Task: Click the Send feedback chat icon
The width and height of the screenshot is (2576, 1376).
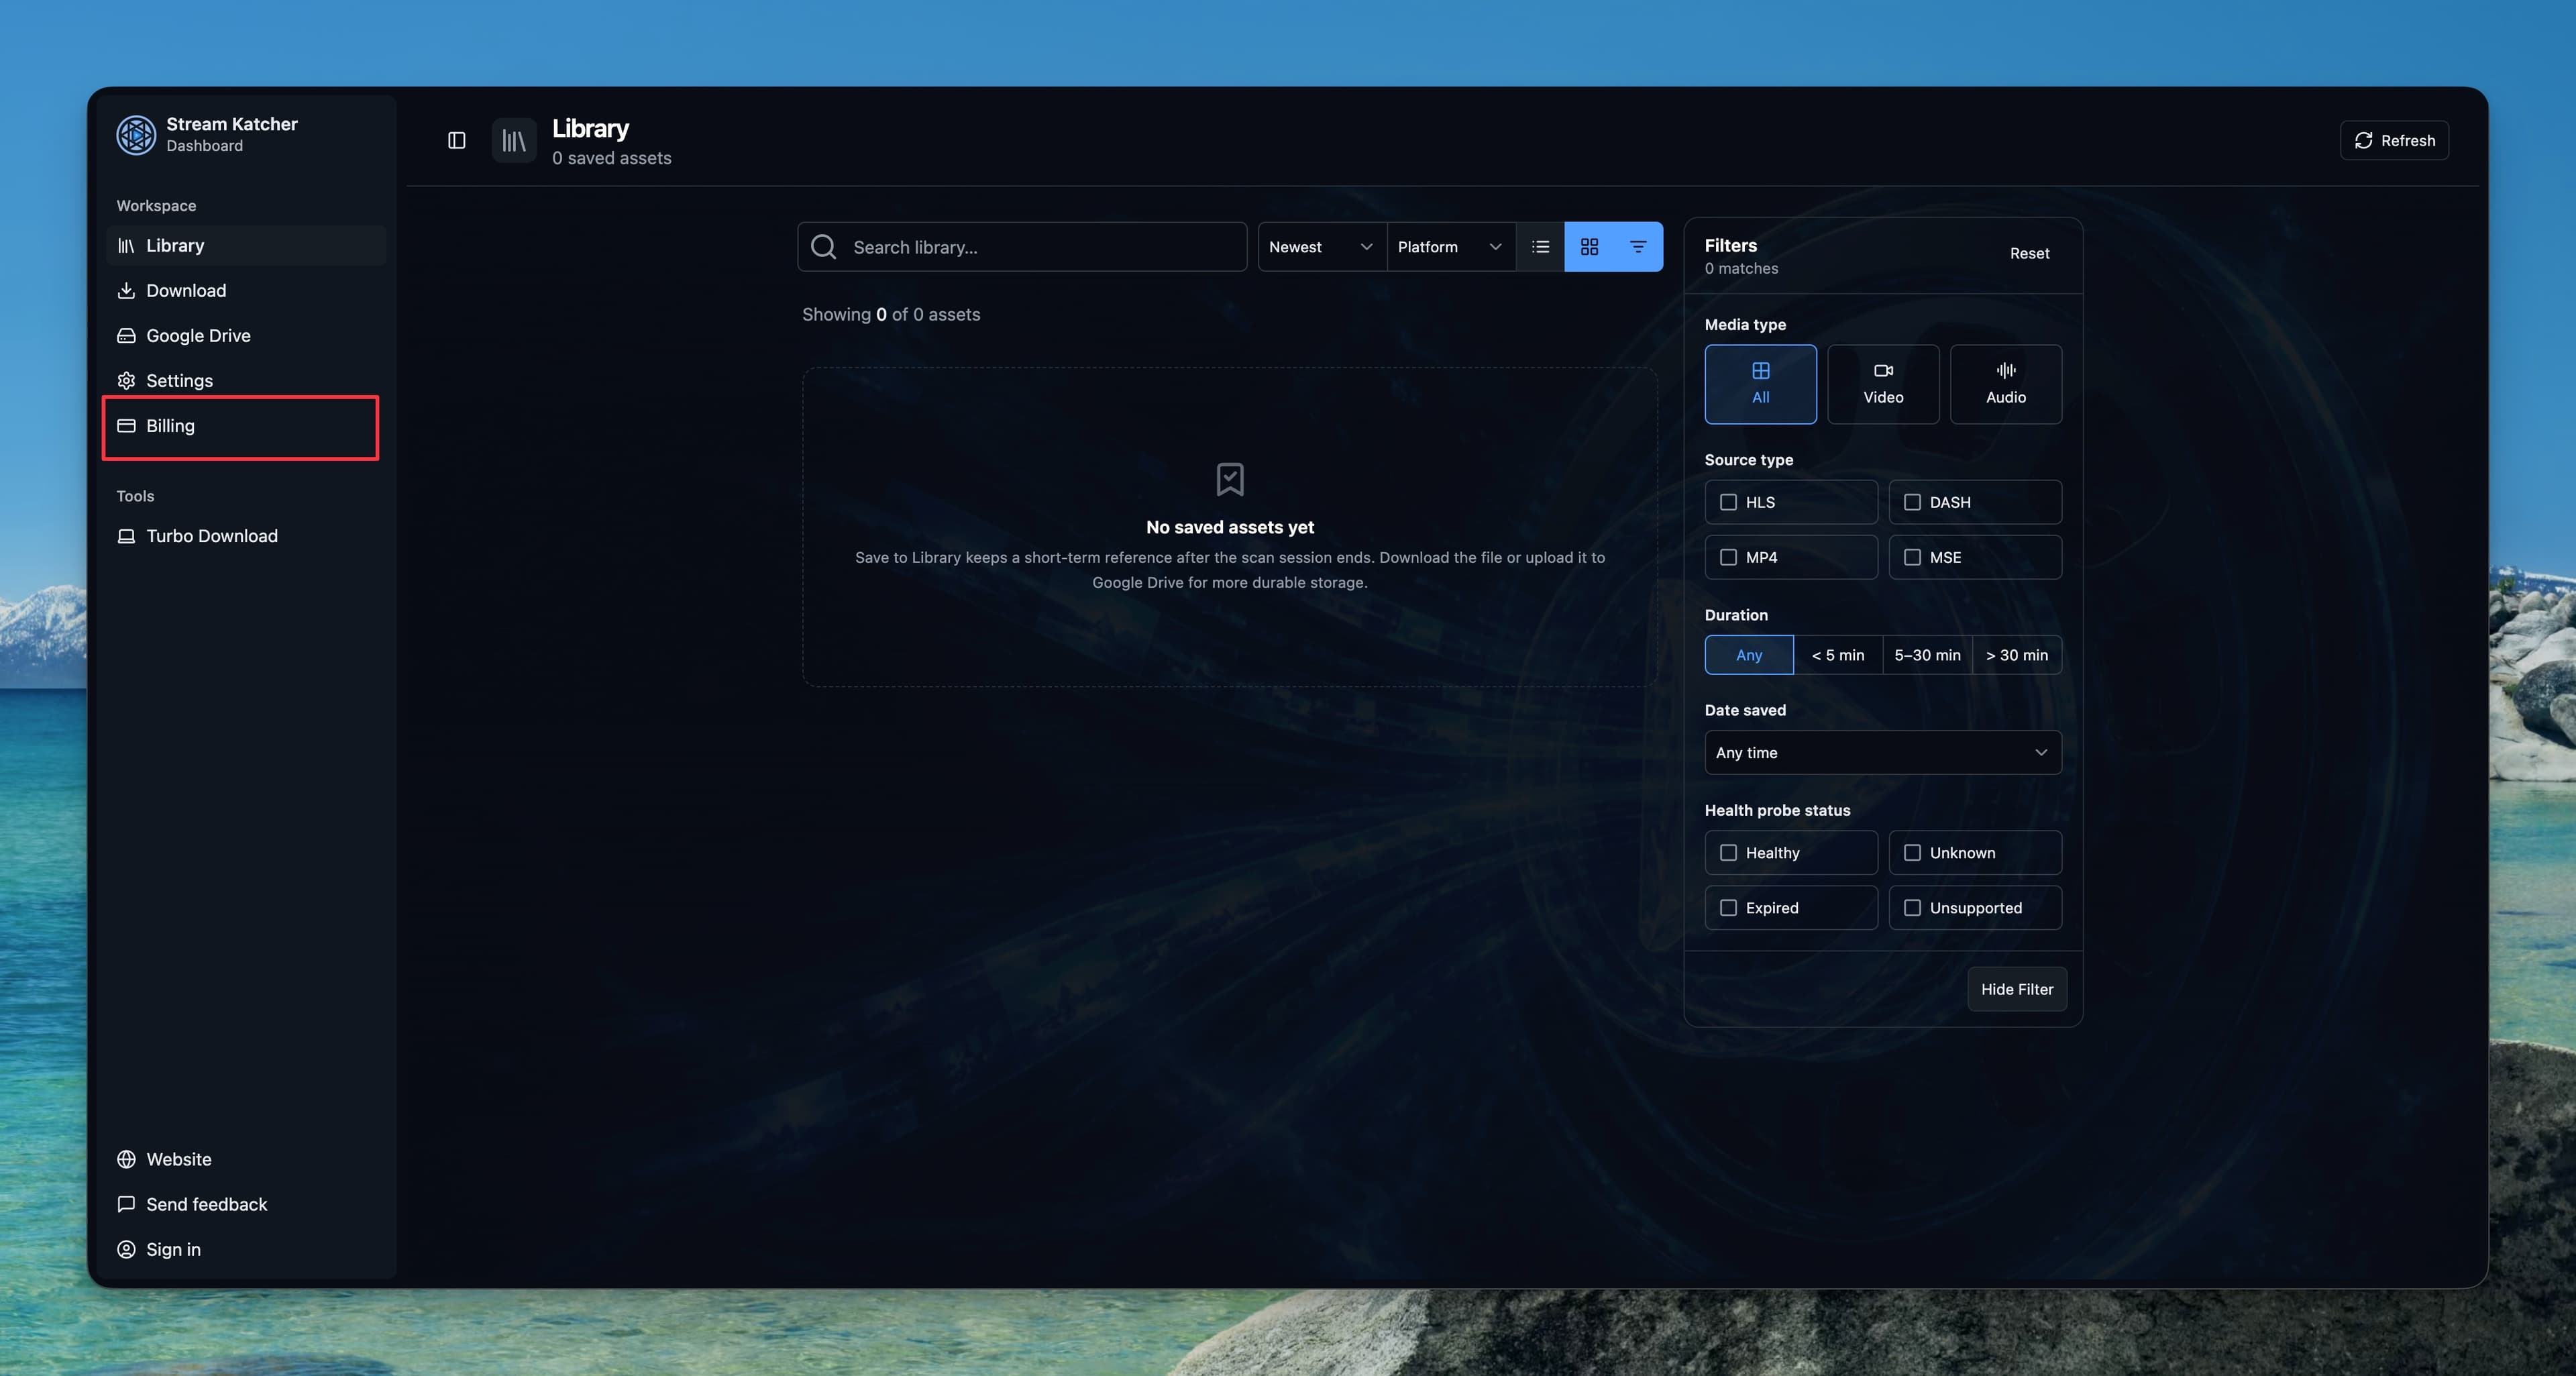Action: 126,1204
